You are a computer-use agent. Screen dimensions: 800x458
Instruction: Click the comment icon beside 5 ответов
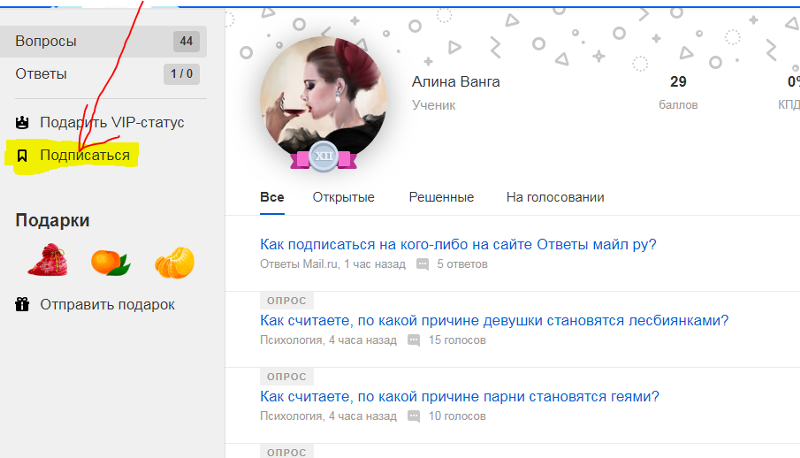click(422, 264)
